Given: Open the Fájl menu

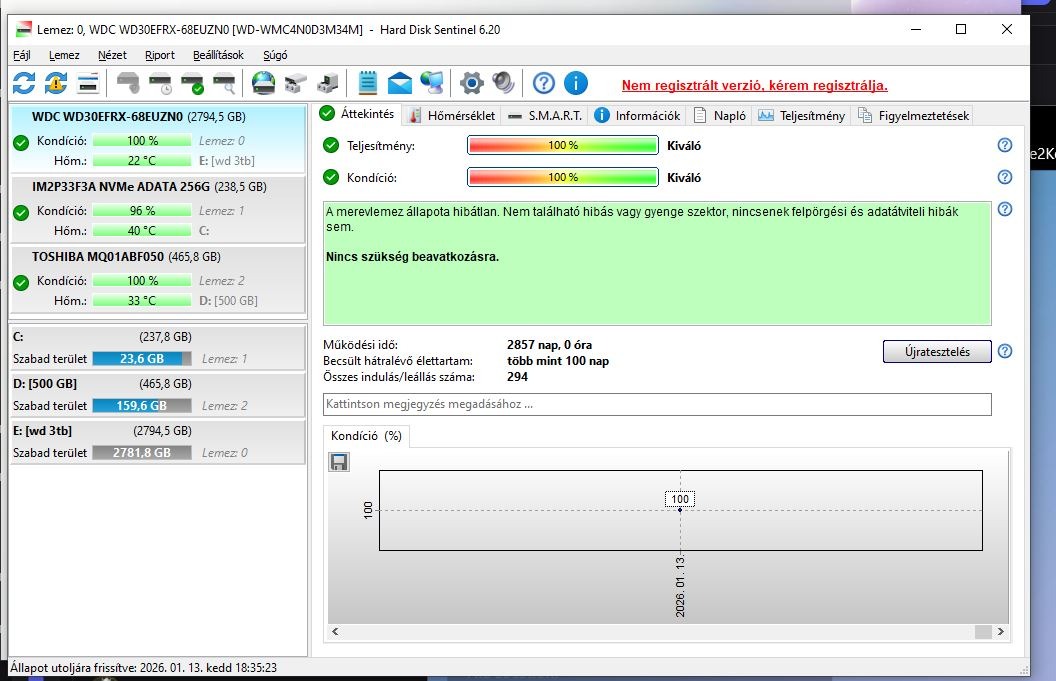Looking at the screenshot, I should pyautogui.click(x=22, y=55).
